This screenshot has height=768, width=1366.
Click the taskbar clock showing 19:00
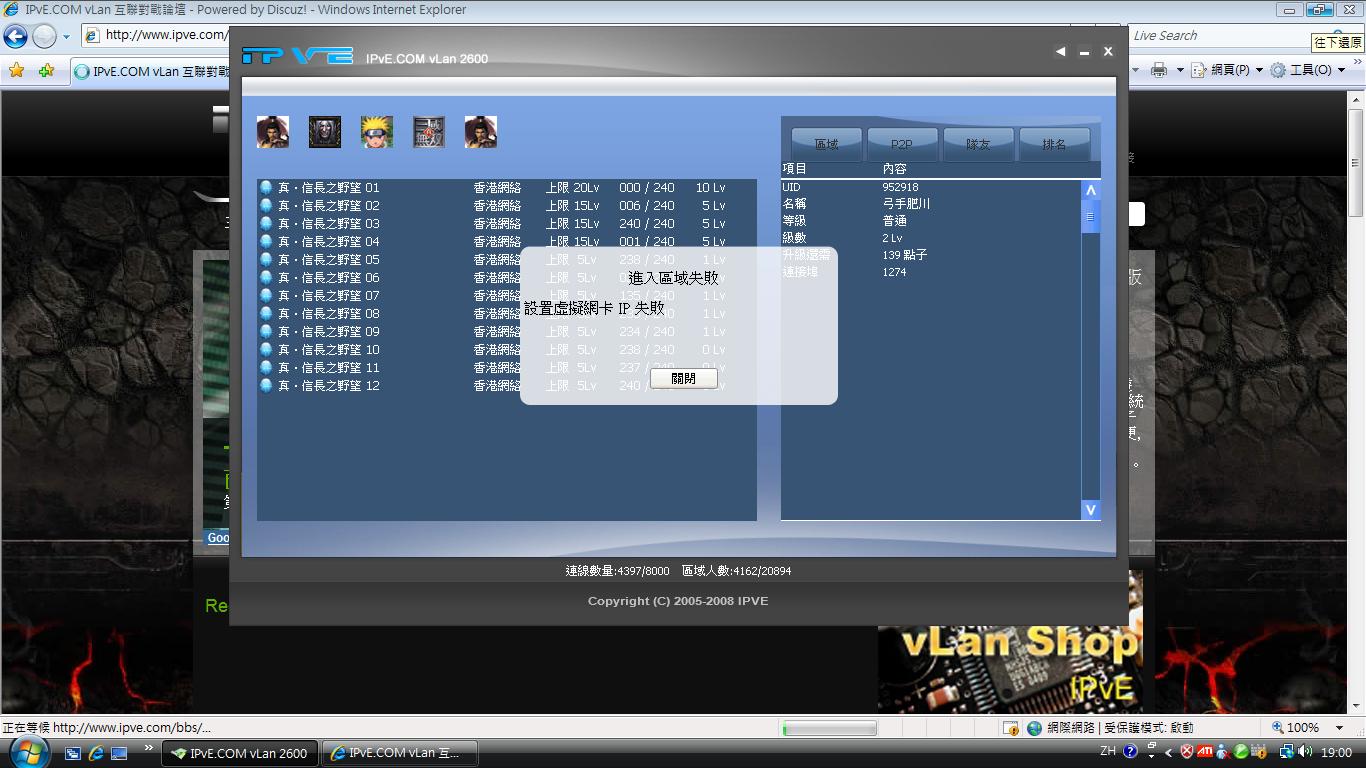click(x=1336, y=752)
